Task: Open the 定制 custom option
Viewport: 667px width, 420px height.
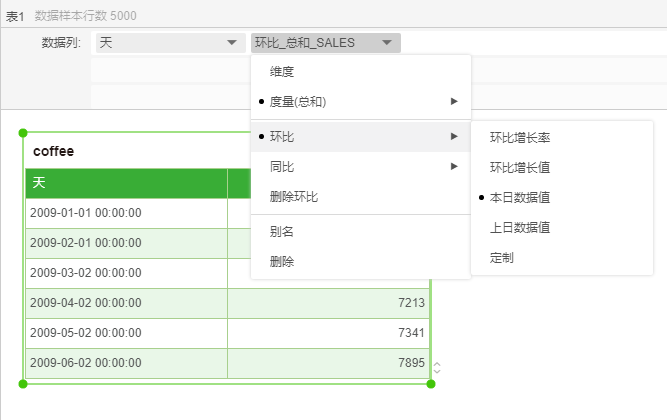Action: [502, 258]
